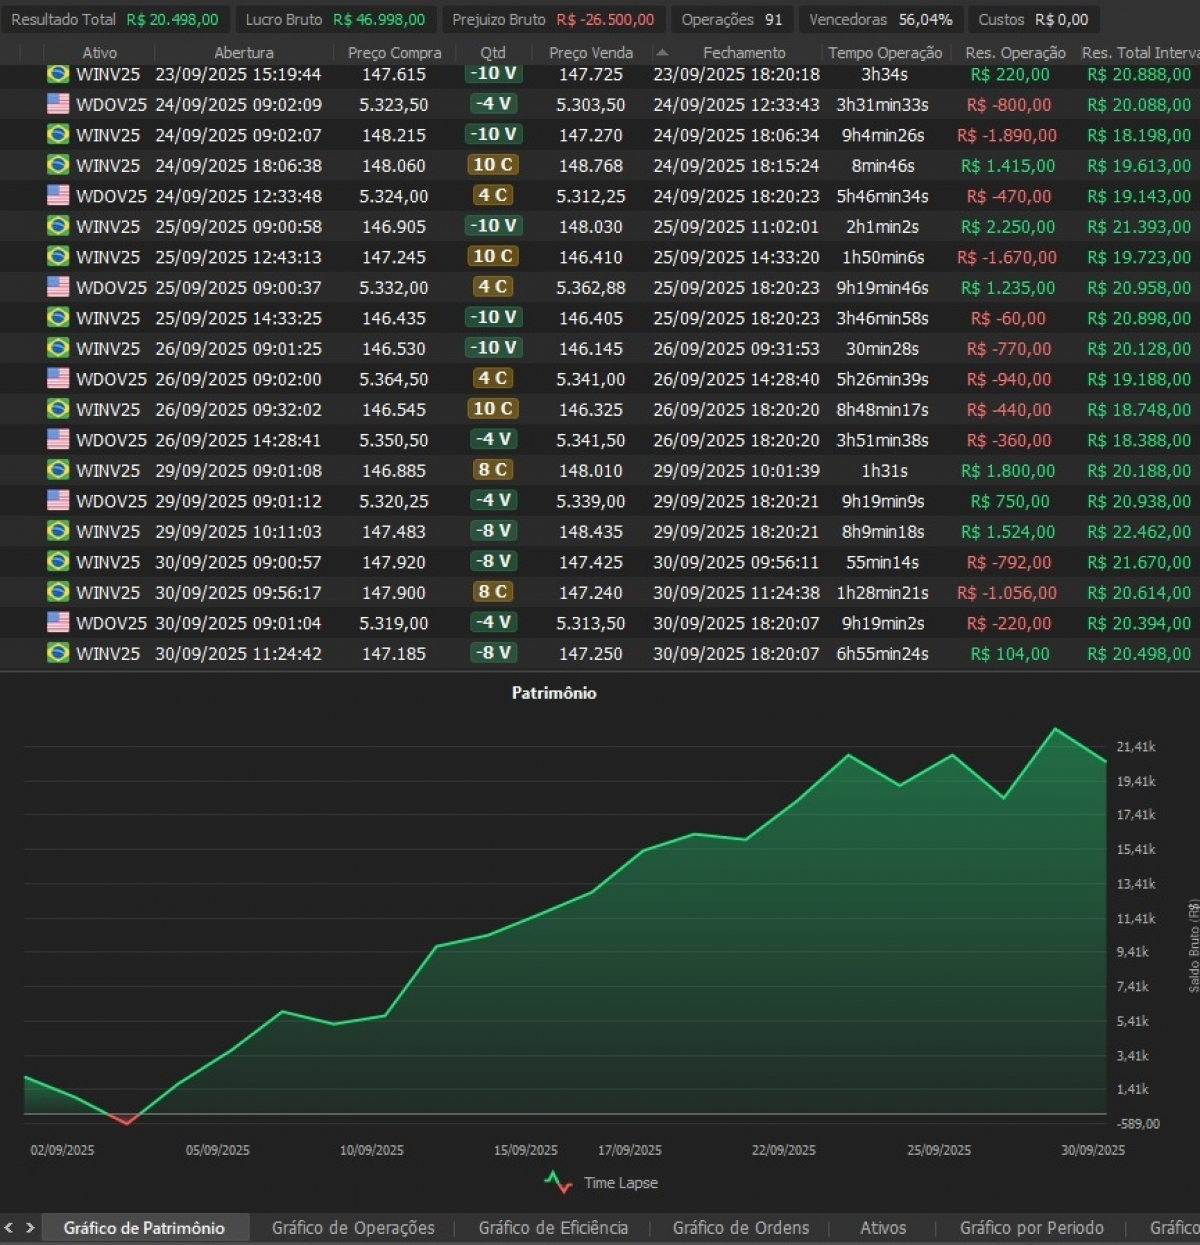Click the '10 C' quantity badge on 24/09 WINV25 row
The height and width of the screenshot is (1245, 1200).
[x=494, y=166]
